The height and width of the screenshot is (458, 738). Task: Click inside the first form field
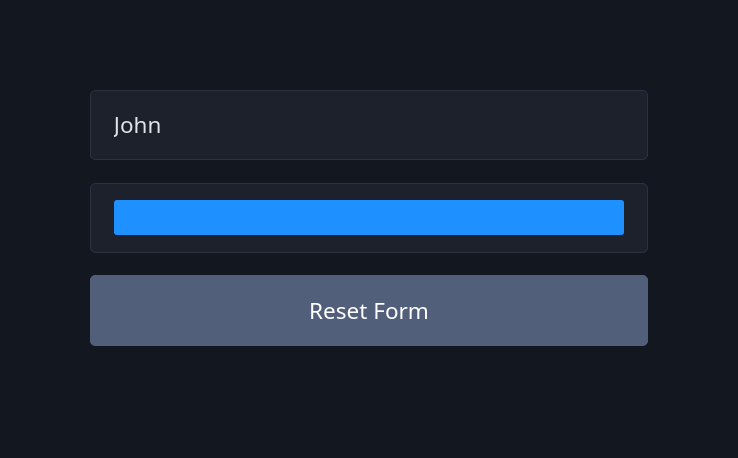[368, 125]
